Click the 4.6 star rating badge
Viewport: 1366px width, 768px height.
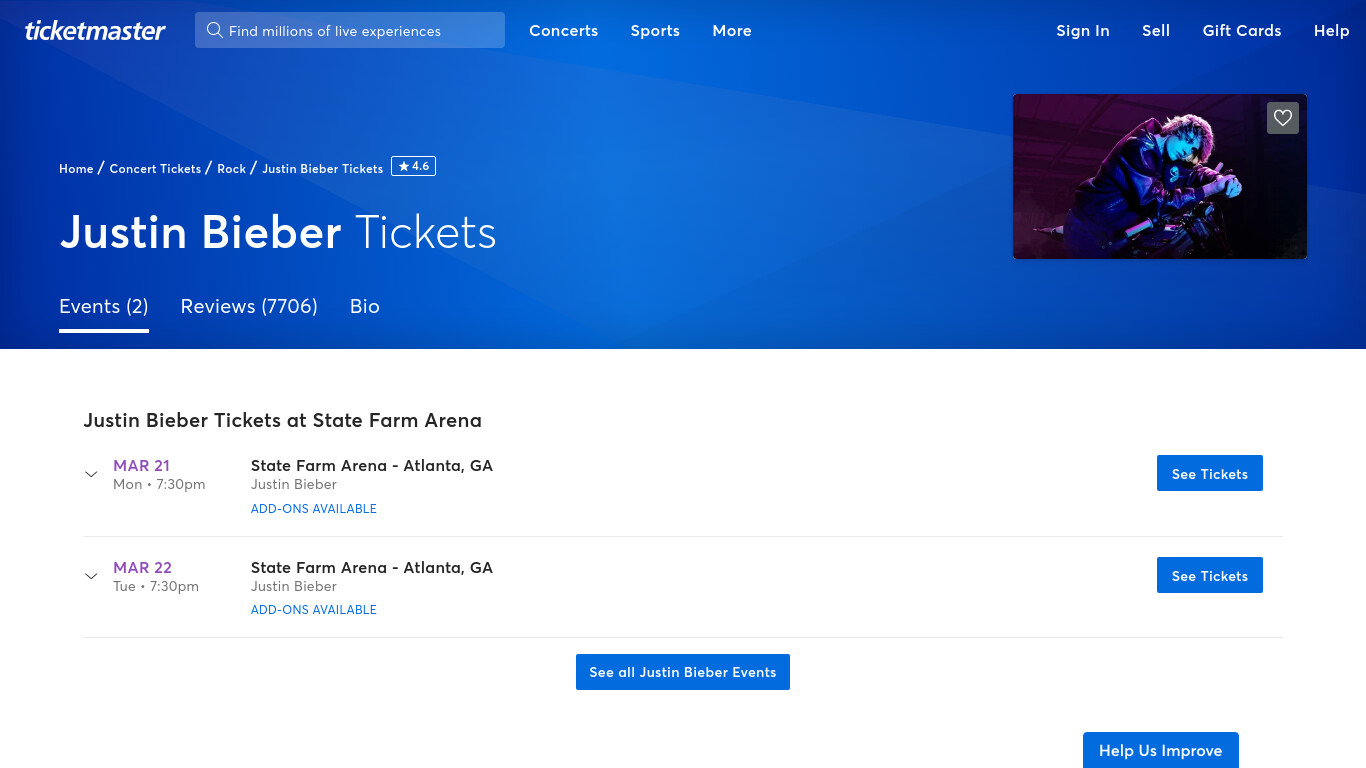[x=413, y=167]
